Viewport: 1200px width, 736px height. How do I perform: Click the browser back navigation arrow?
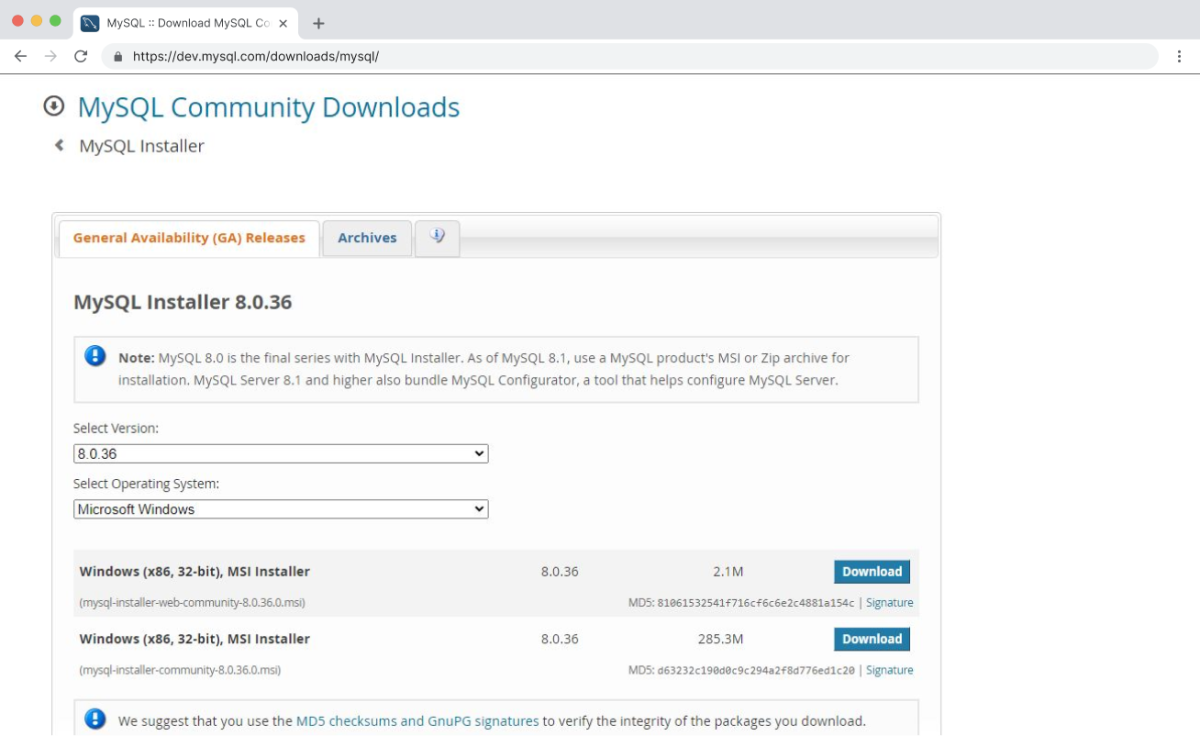20,58
